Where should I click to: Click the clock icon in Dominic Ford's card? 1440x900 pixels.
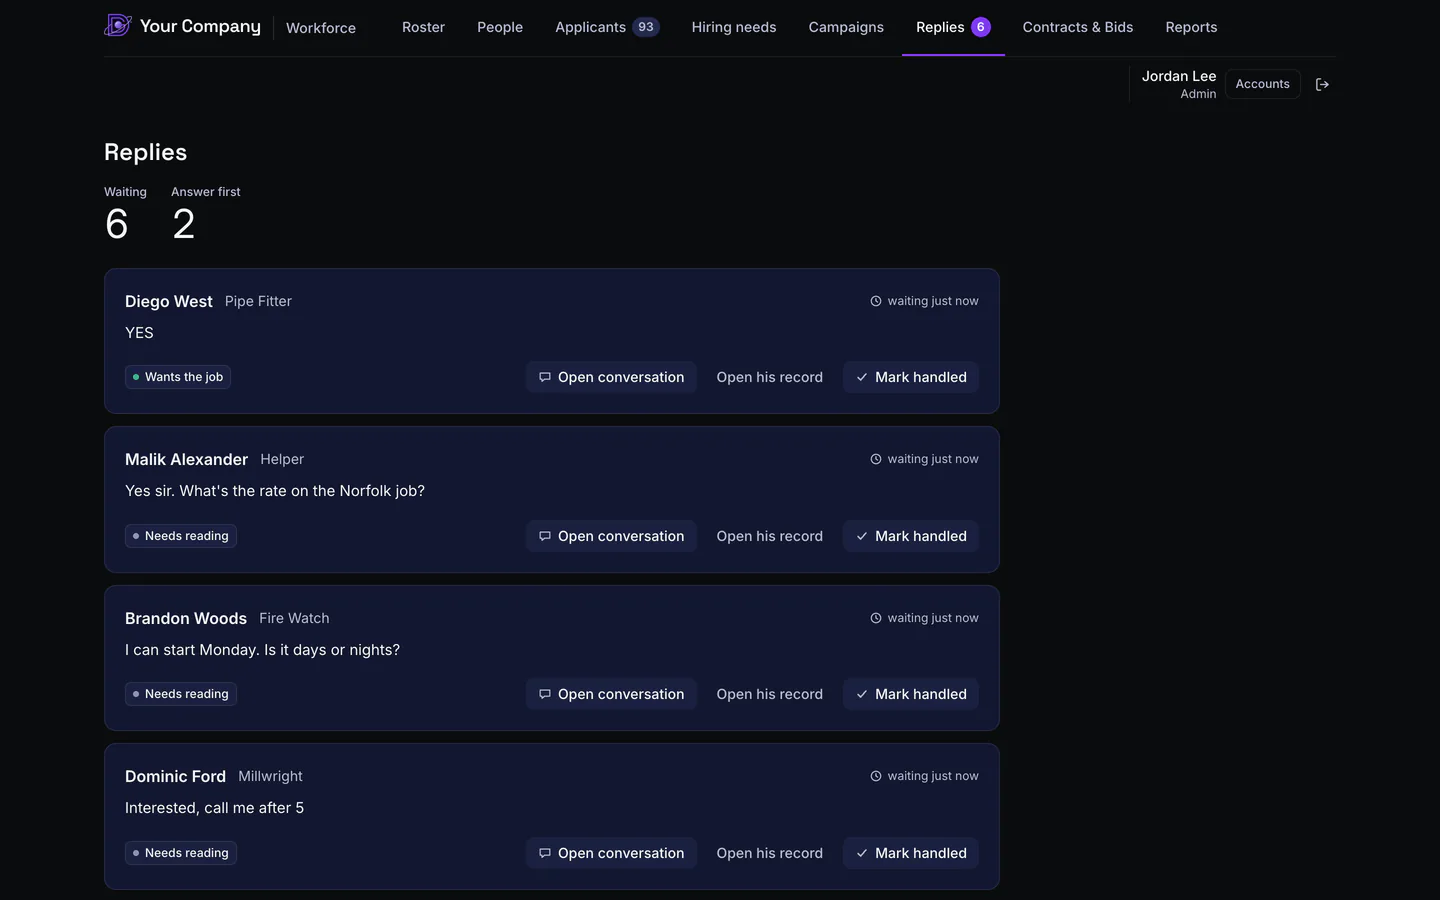(876, 776)
